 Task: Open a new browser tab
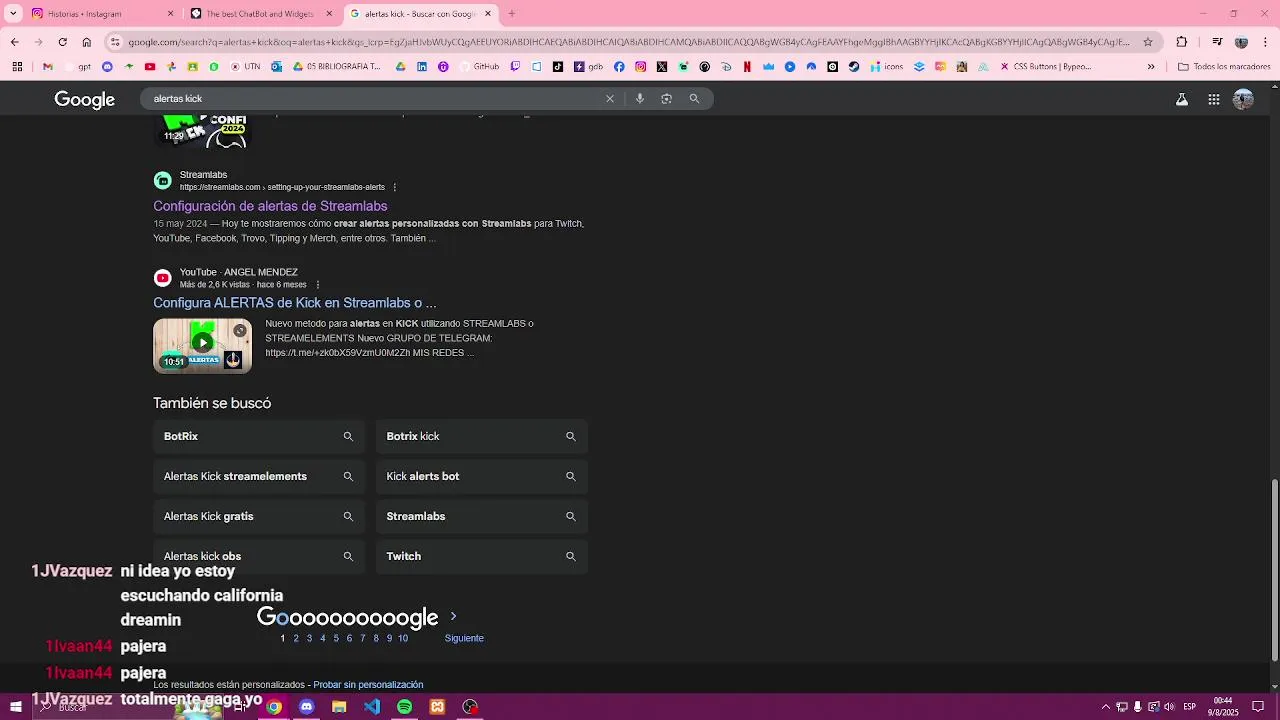pyautogui.click(x=512, y=14)
